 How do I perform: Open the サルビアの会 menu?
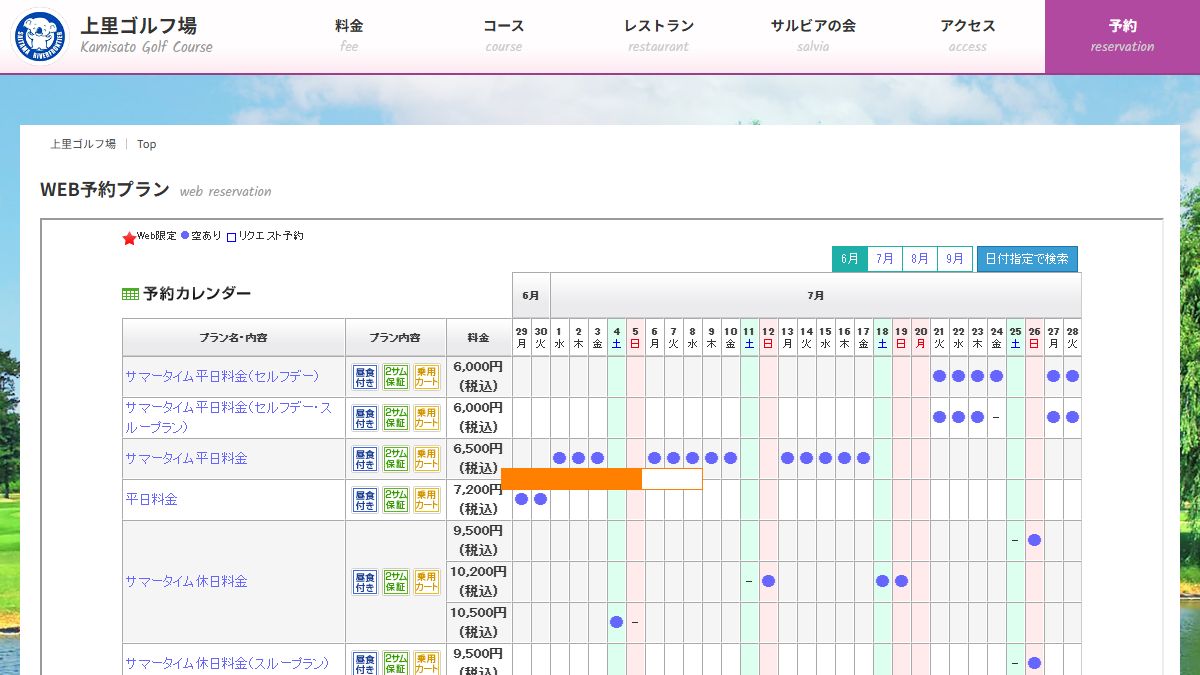pos(813,36)
